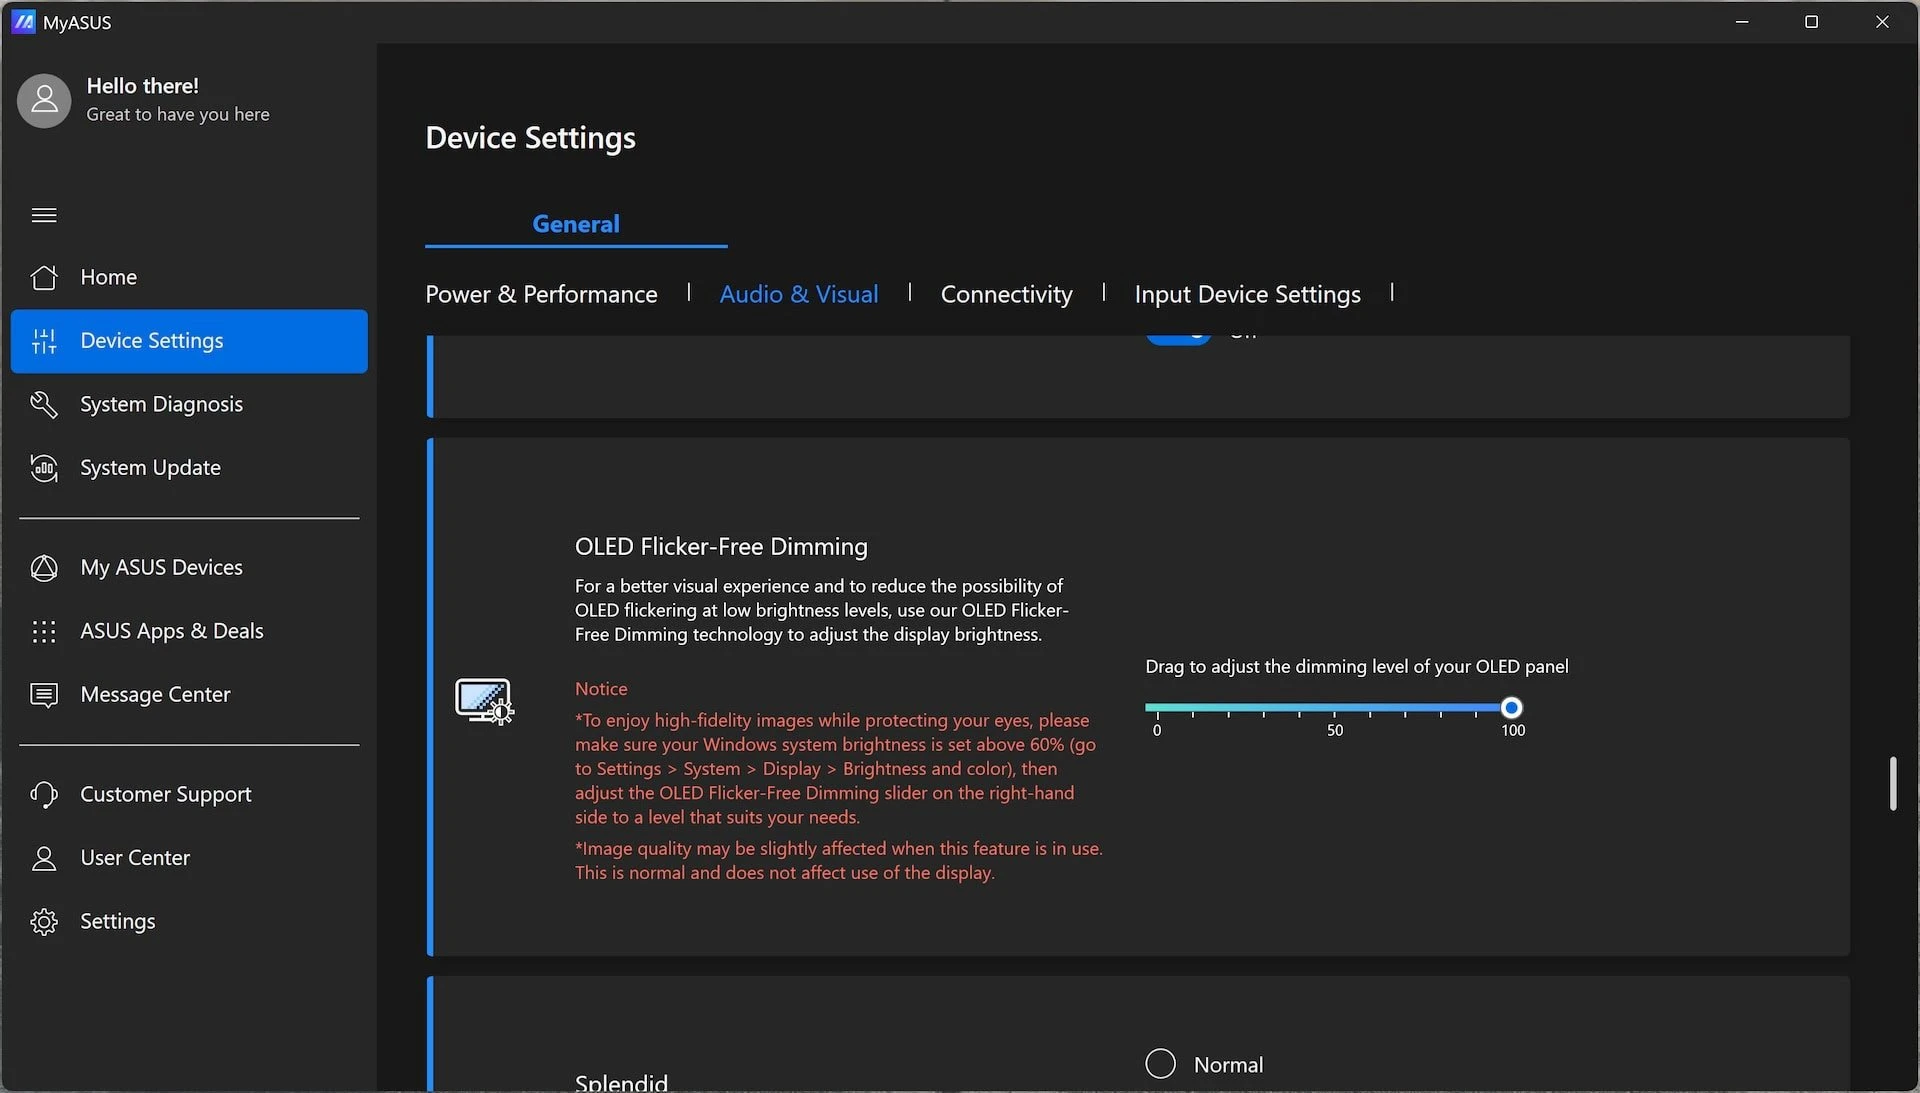
Task: Click the red Notice label
Action: tap(601, 689)
